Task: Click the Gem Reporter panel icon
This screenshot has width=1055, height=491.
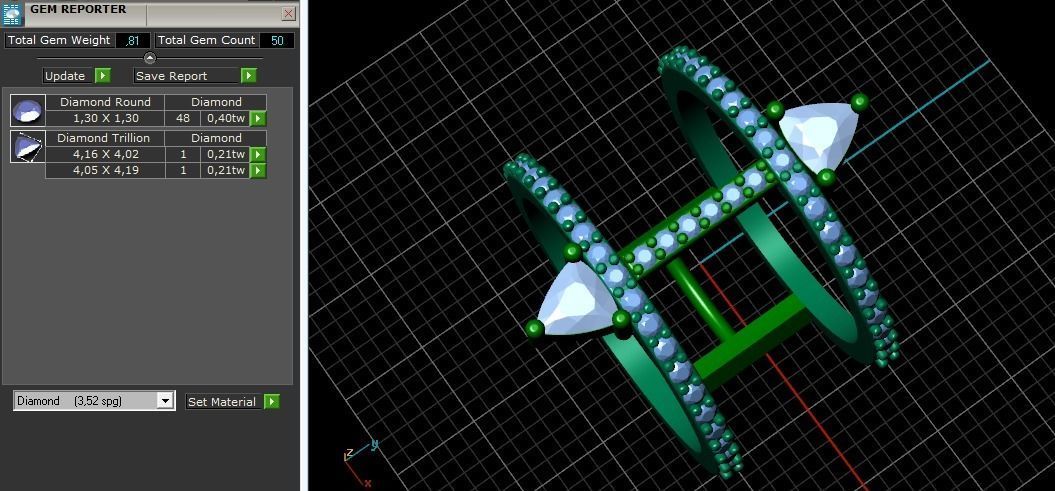Action: 13,14
